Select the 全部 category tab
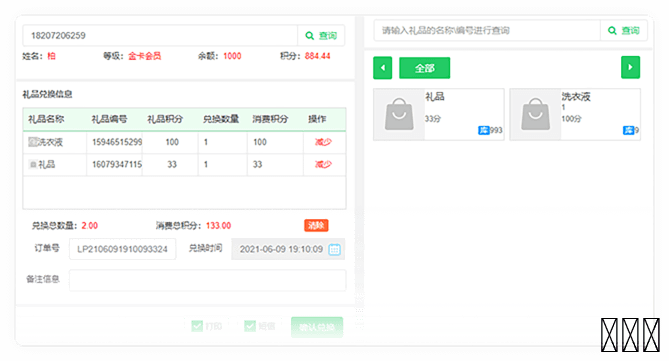669x361 pixels. coord(425,68)
